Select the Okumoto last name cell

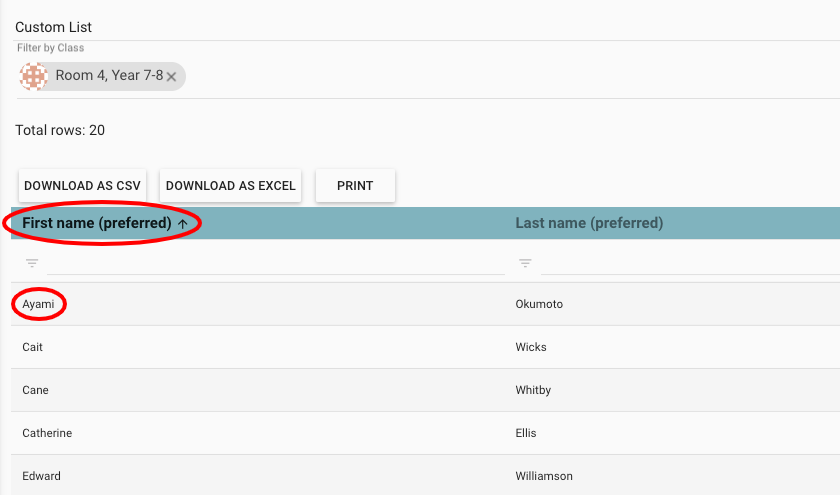tap(539, 304)
